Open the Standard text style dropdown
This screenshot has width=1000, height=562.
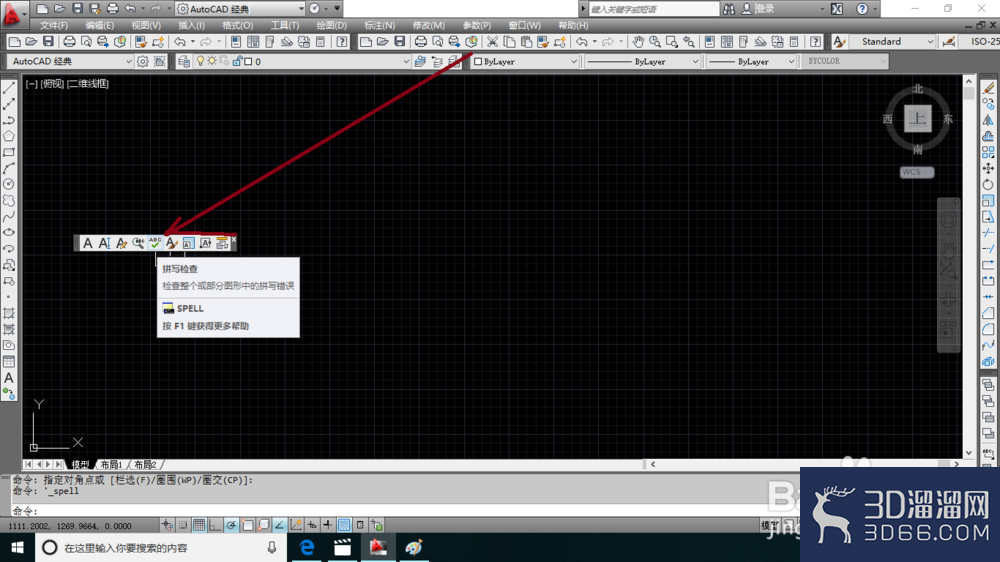930,42
